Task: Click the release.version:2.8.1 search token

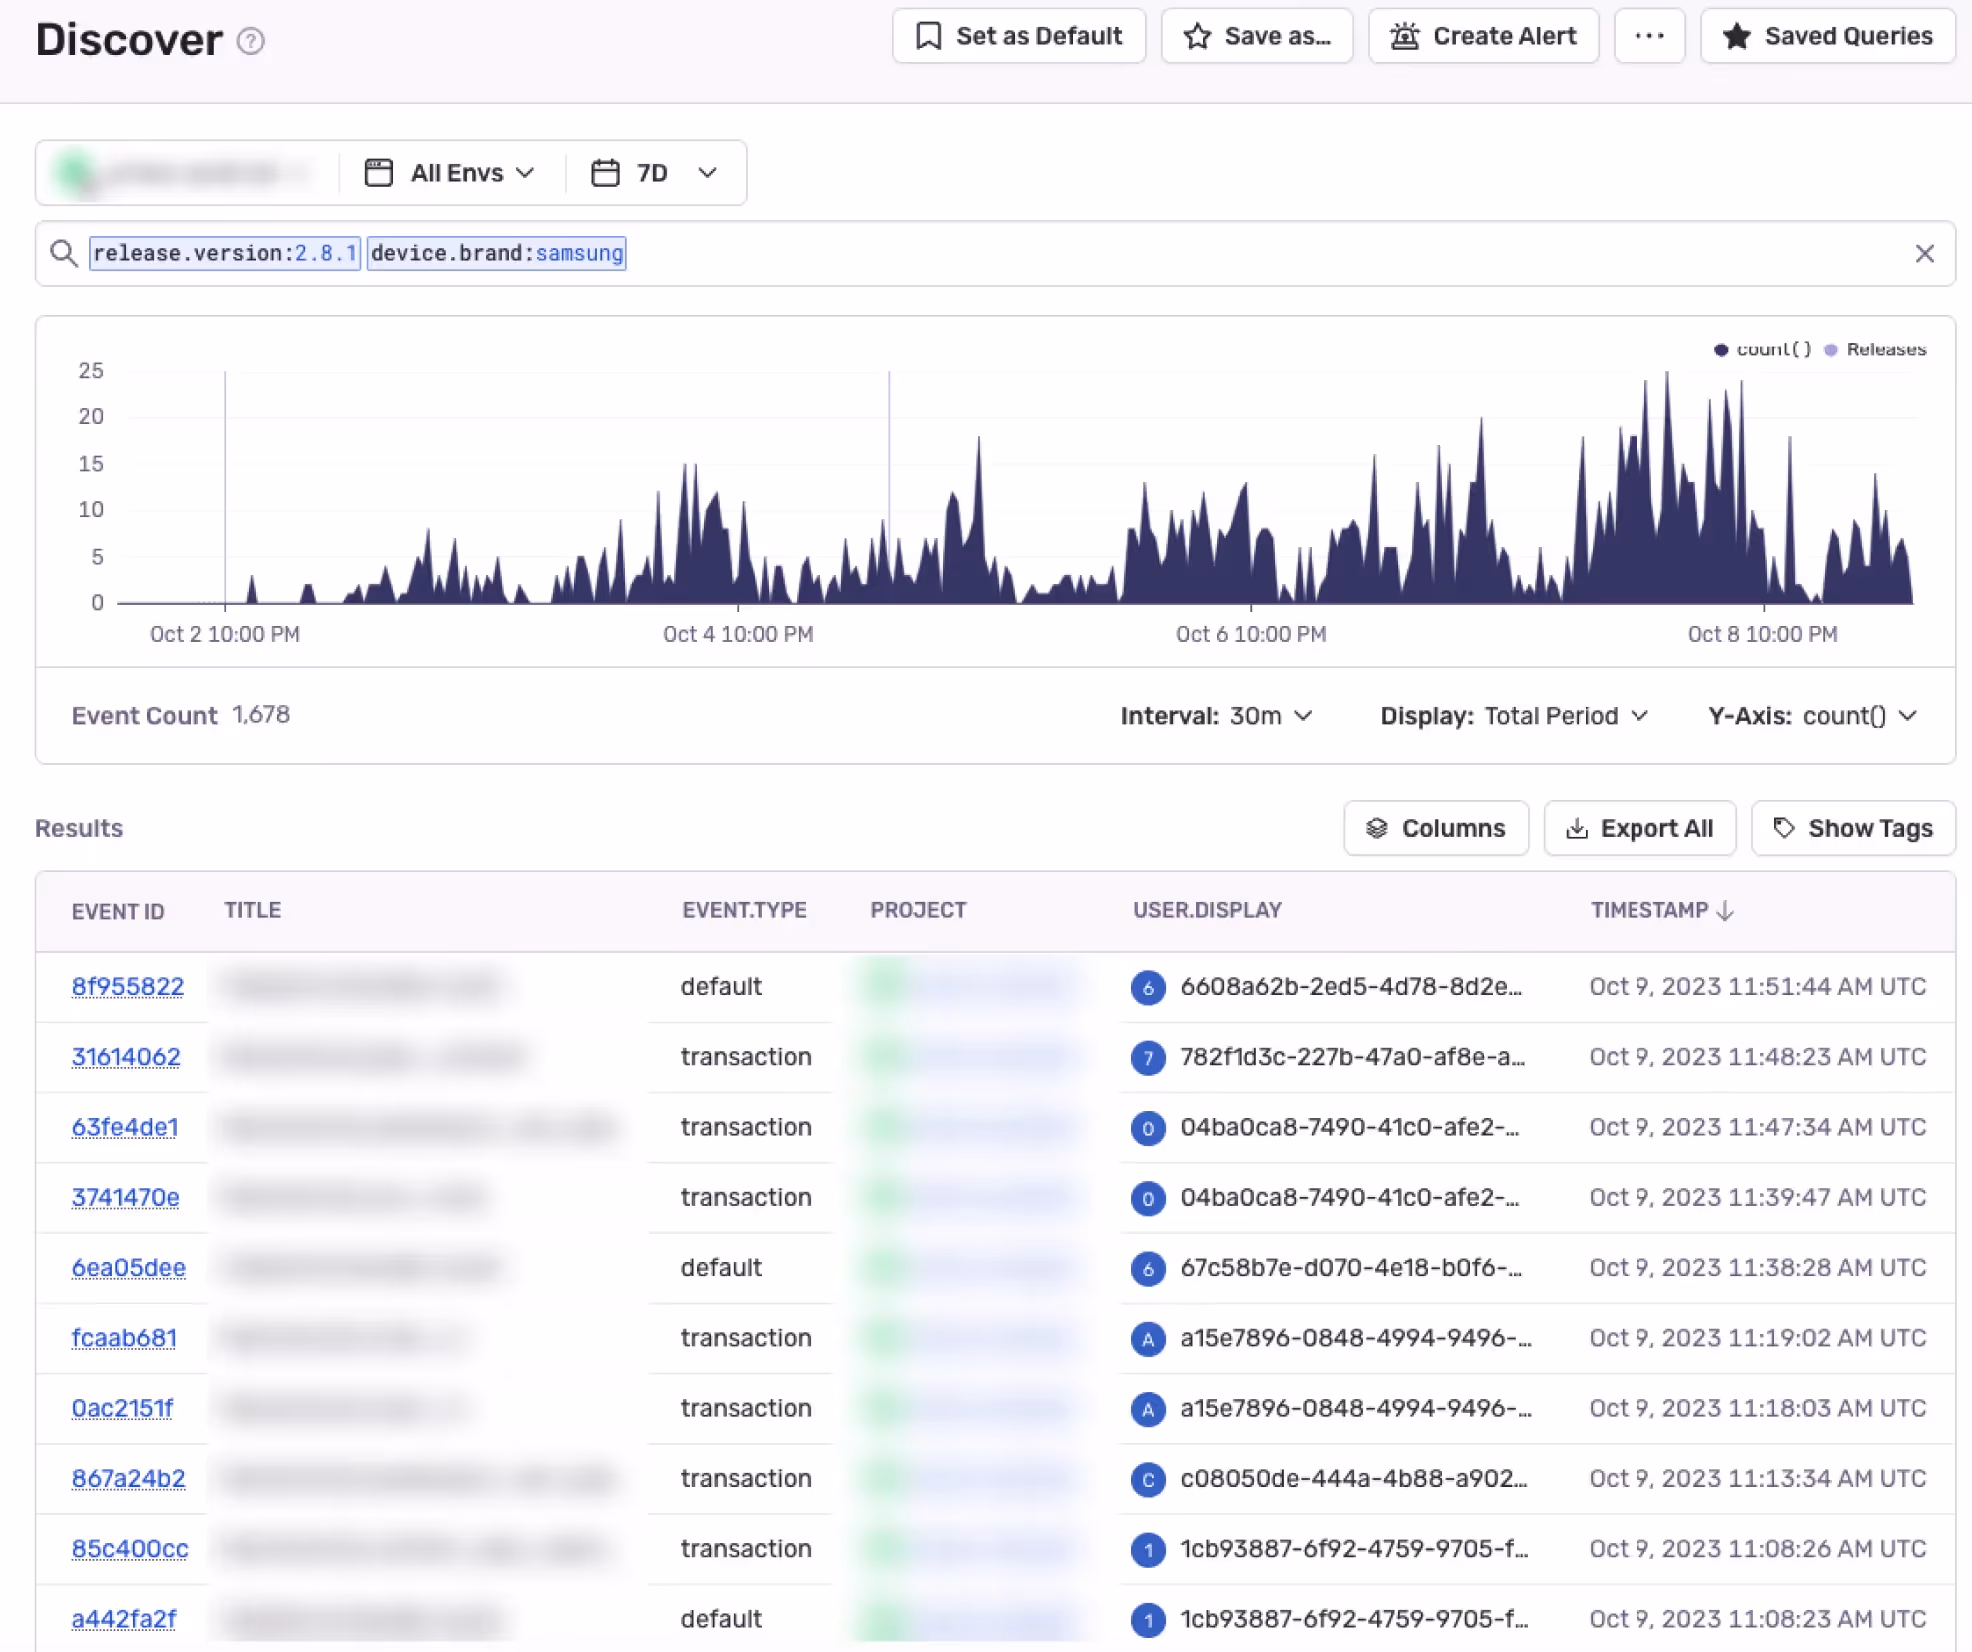Action: 225,254
